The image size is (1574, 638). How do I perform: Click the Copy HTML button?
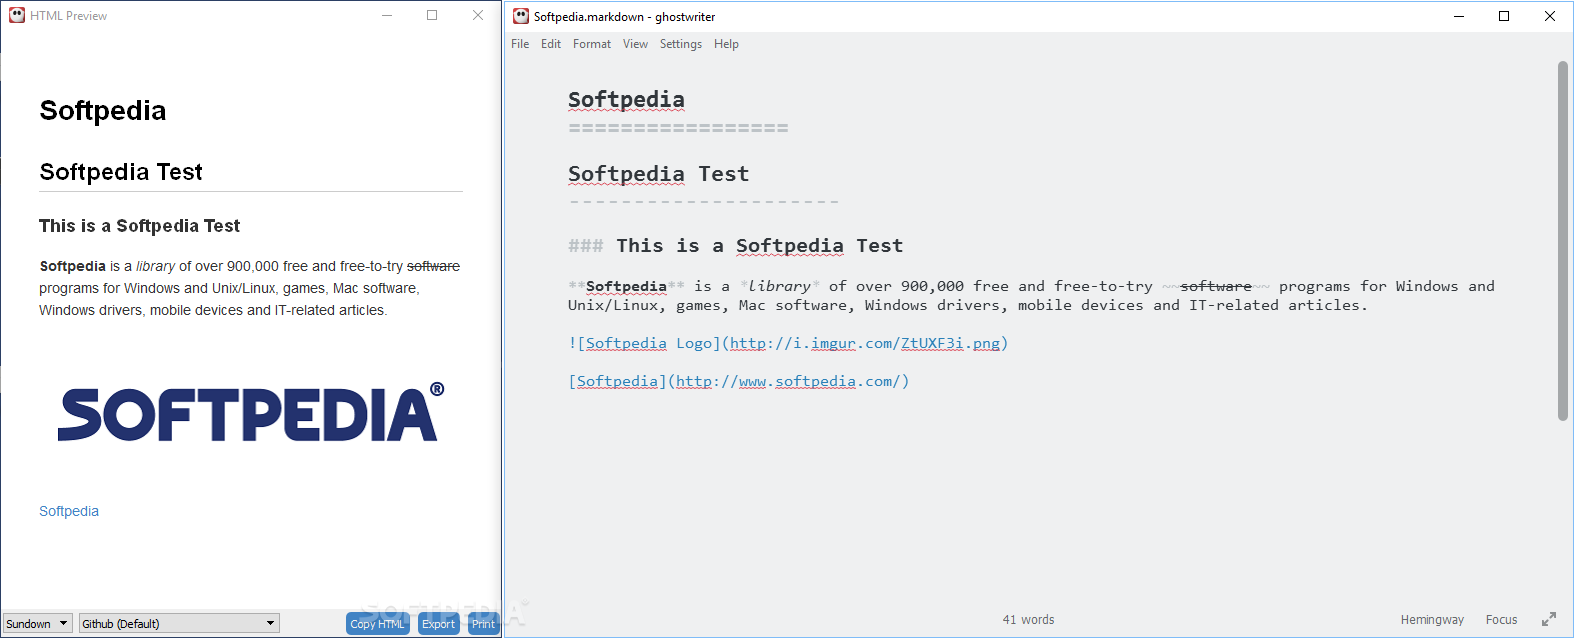pyautogui.click(x=378, y=624)
